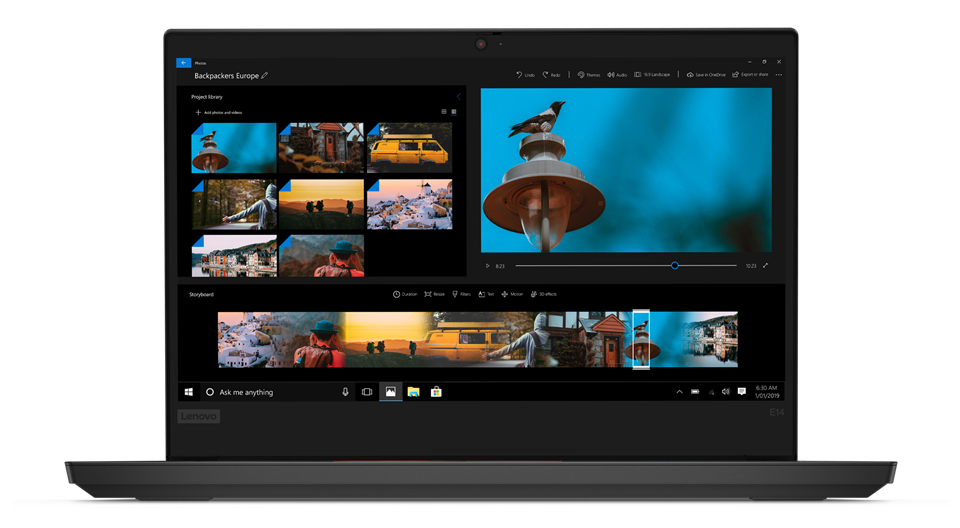Click Export or share
960x528 pixels.
click(x=750, y=75)
